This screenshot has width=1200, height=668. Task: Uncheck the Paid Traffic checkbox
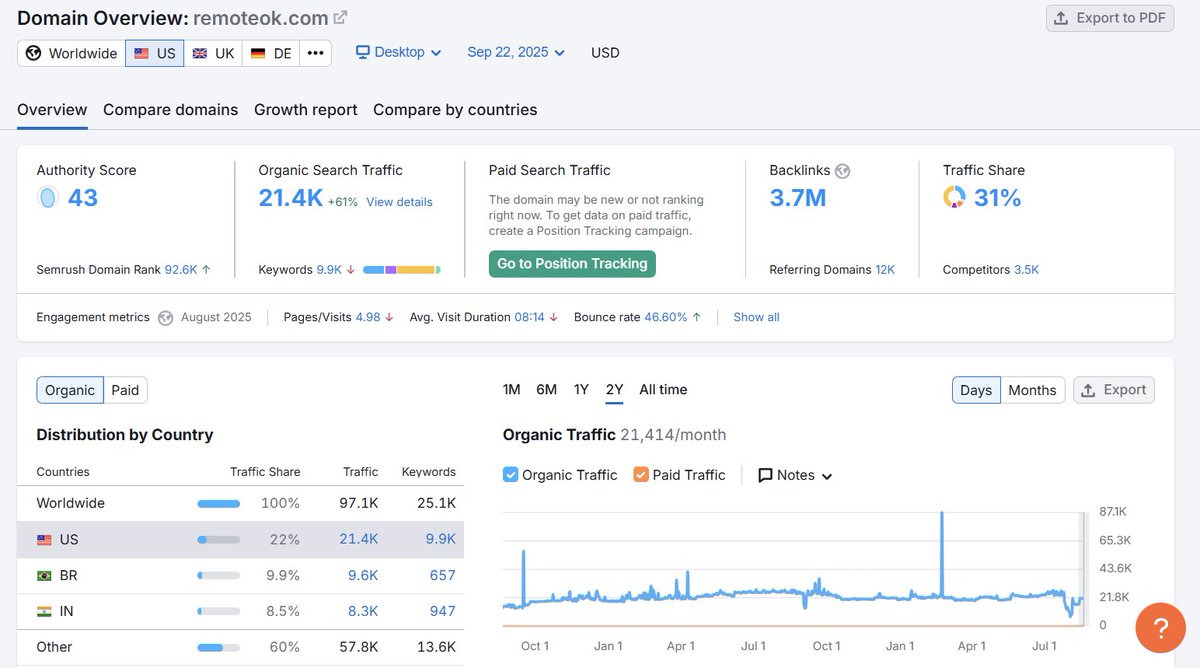pos(641,475)
